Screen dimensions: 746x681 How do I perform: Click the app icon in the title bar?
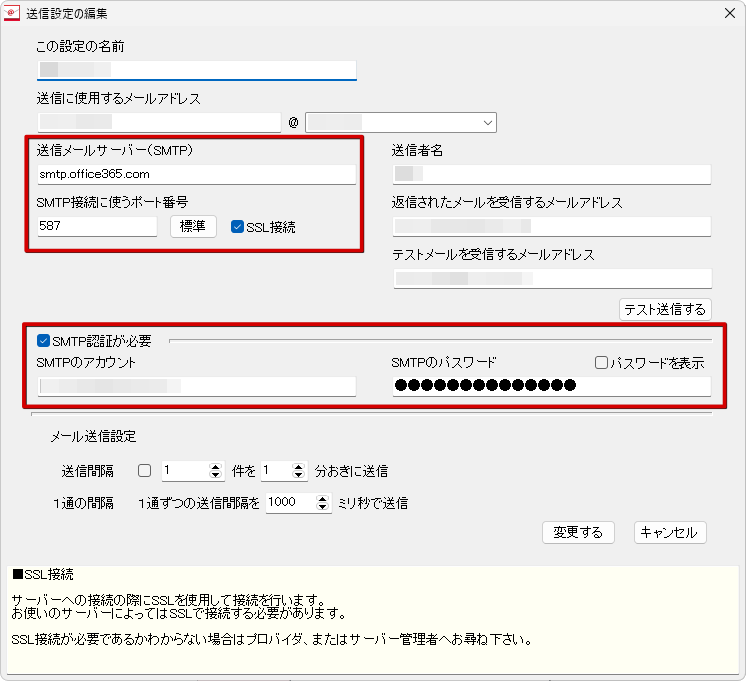click(x=14, y=14)
